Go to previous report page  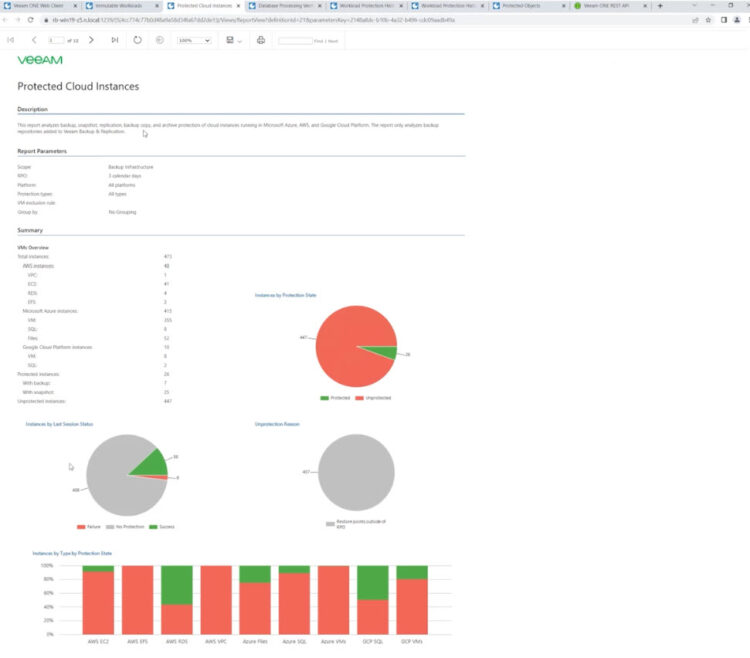(x=34, y=40)
